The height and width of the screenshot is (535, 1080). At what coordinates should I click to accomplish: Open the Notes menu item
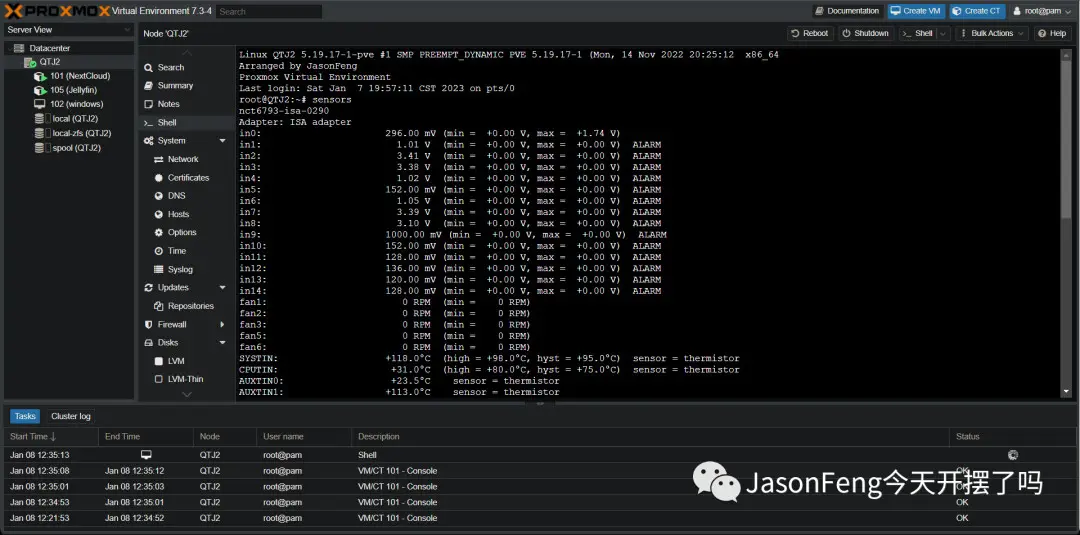168,104
